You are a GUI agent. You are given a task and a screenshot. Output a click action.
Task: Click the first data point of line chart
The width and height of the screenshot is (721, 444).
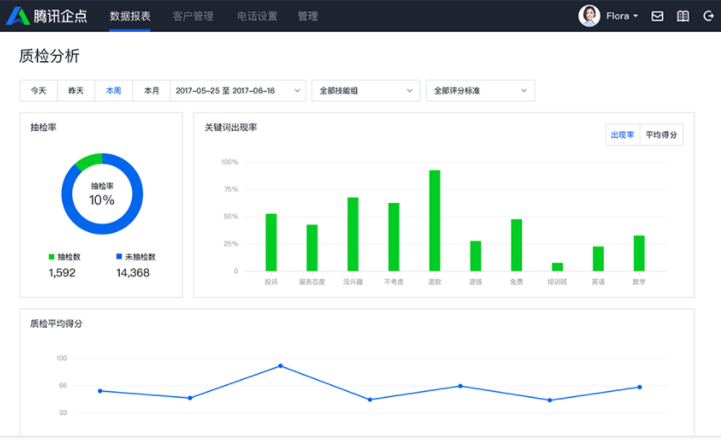[100, 391]
